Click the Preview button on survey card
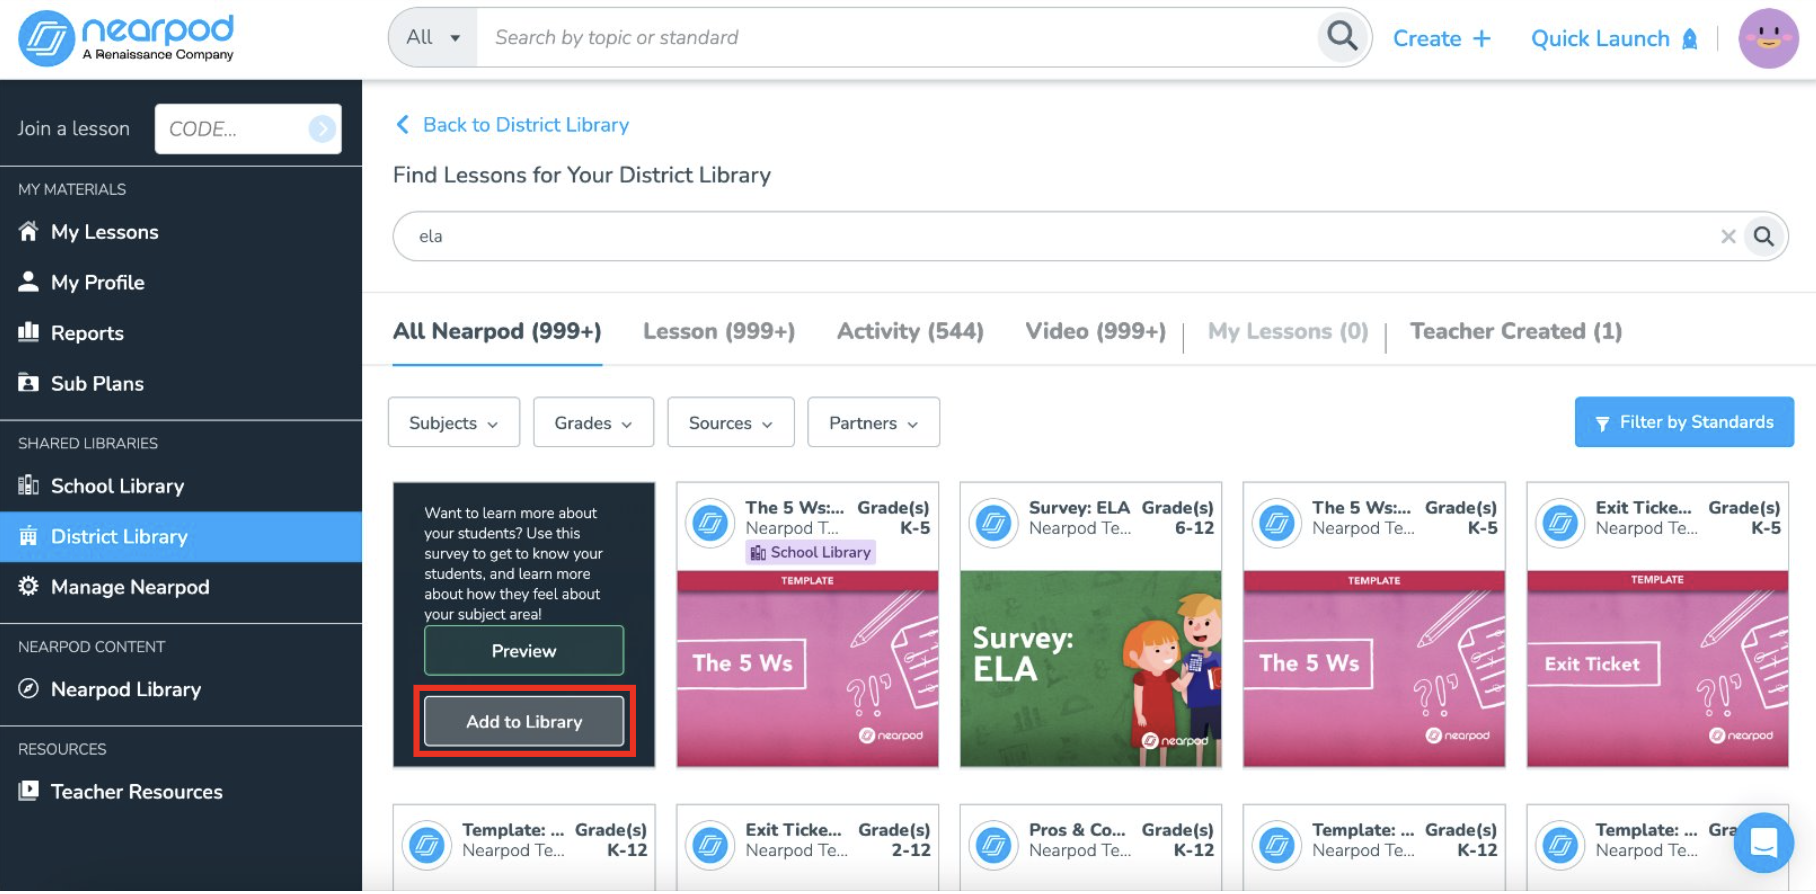 click(524, 650)
